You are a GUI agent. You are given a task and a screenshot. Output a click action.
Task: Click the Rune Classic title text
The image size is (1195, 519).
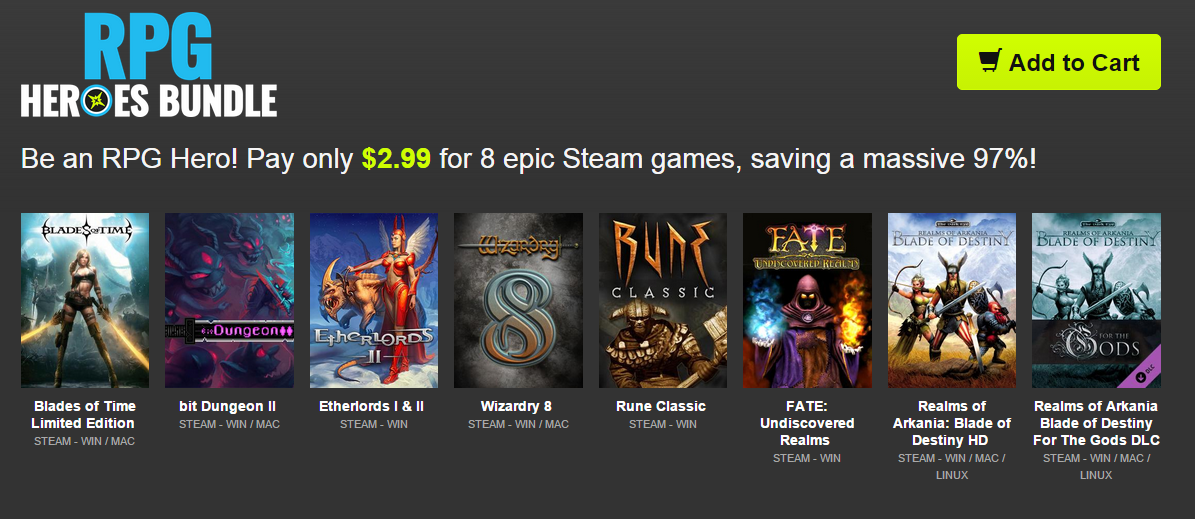pos(661,406)
